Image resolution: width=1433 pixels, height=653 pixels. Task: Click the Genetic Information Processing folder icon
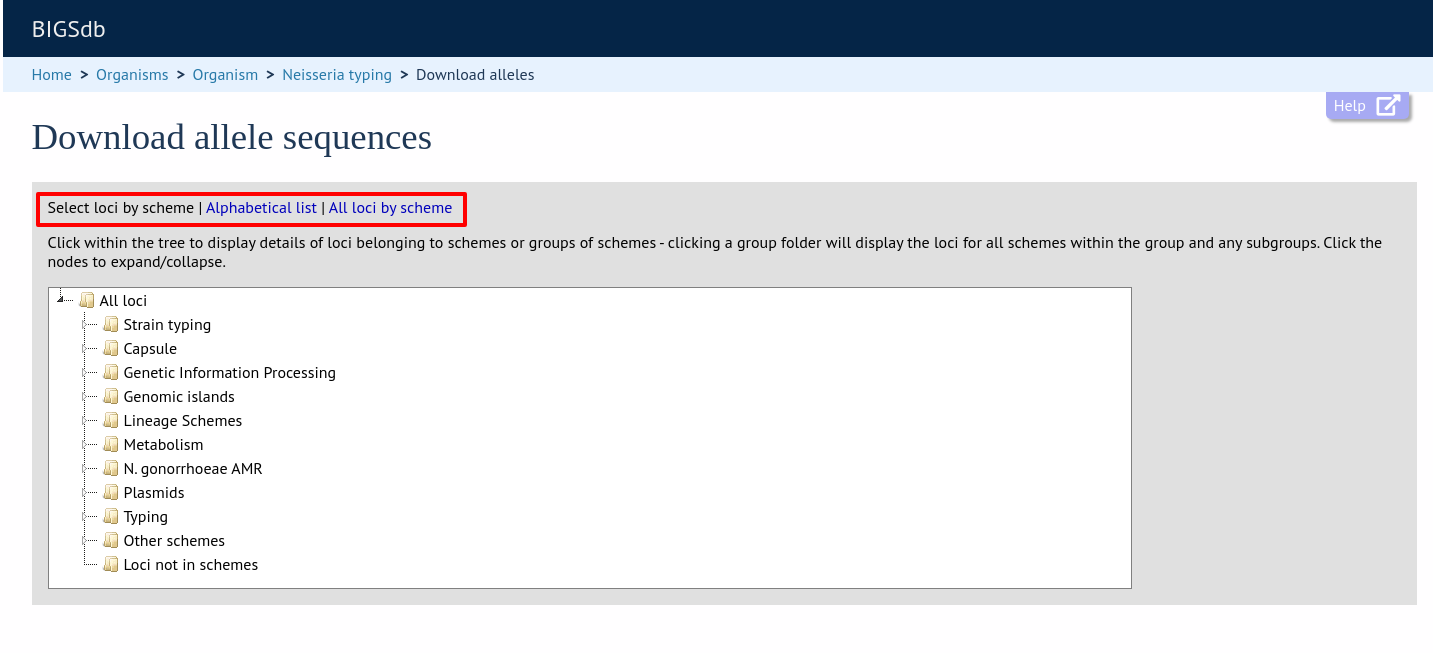[111, 372]
